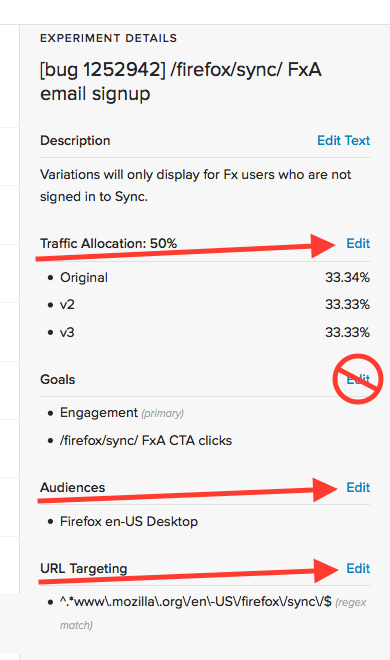Select the experiment title text
Image resolution: width=390 pixels, height=660 pixels.
pyautogui.click(x=181, y=81)
